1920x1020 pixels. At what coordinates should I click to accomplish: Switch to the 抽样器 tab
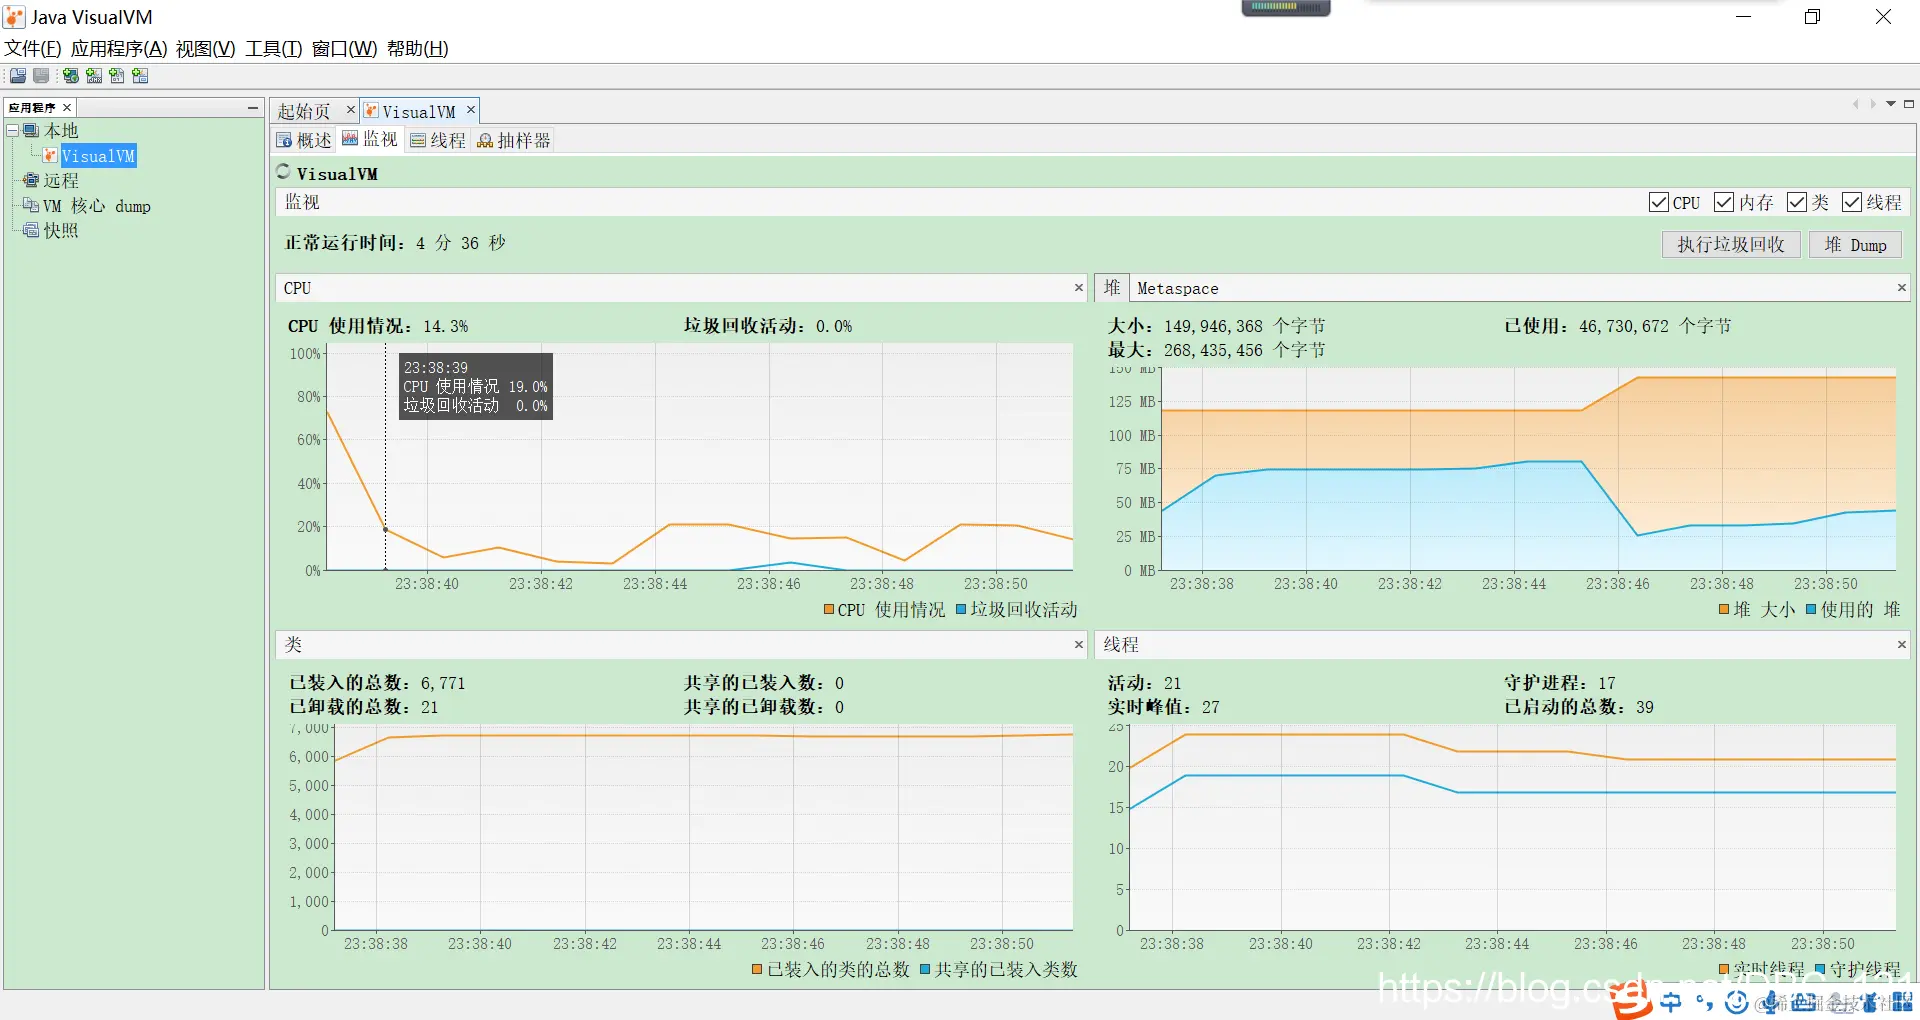coord(514,141)
